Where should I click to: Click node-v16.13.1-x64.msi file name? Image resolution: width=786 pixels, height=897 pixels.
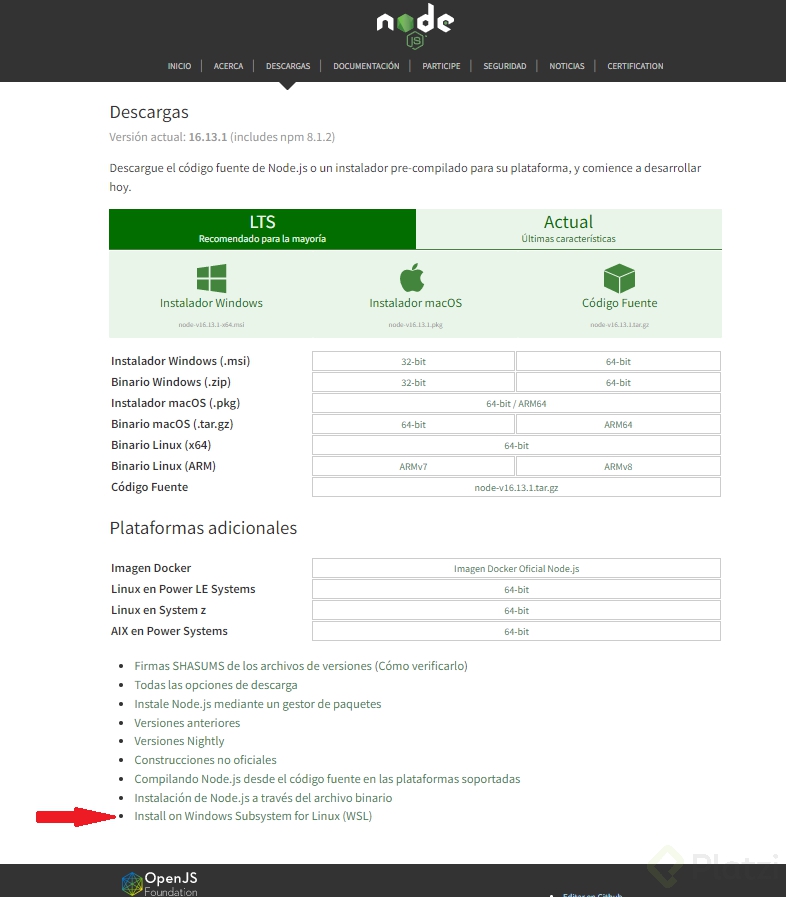tap(211, 324)
